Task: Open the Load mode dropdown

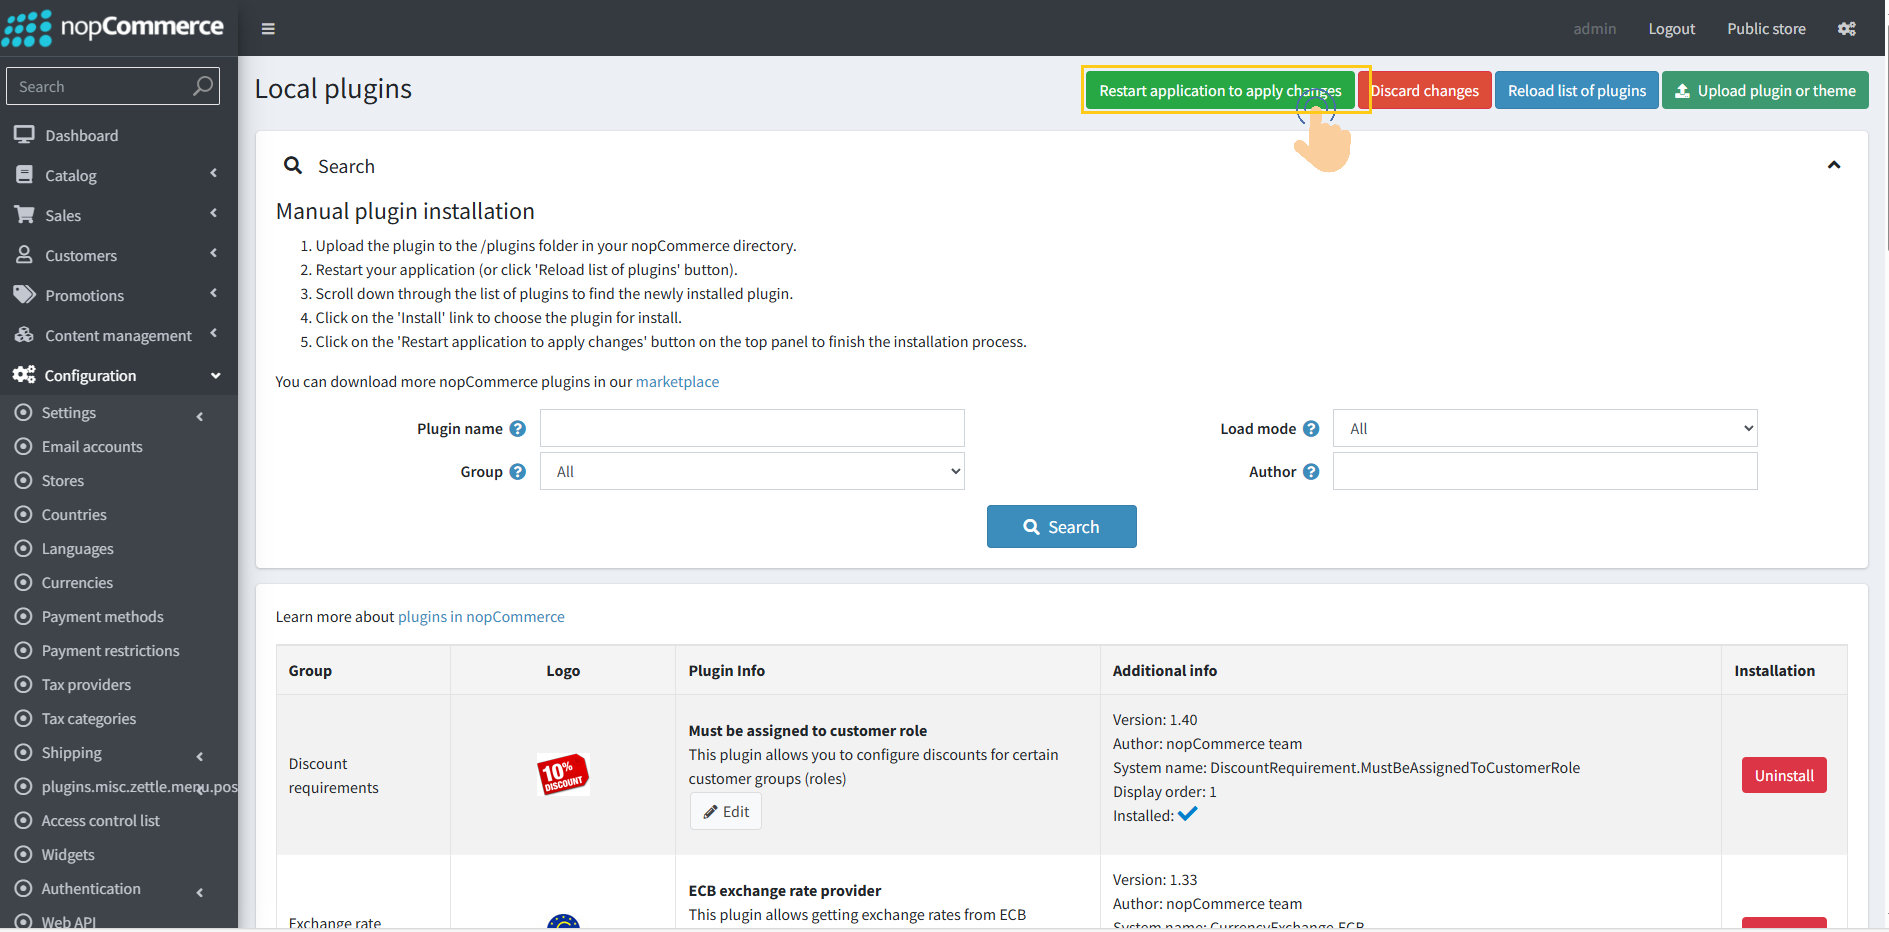Action: [x=1544, y=429]
